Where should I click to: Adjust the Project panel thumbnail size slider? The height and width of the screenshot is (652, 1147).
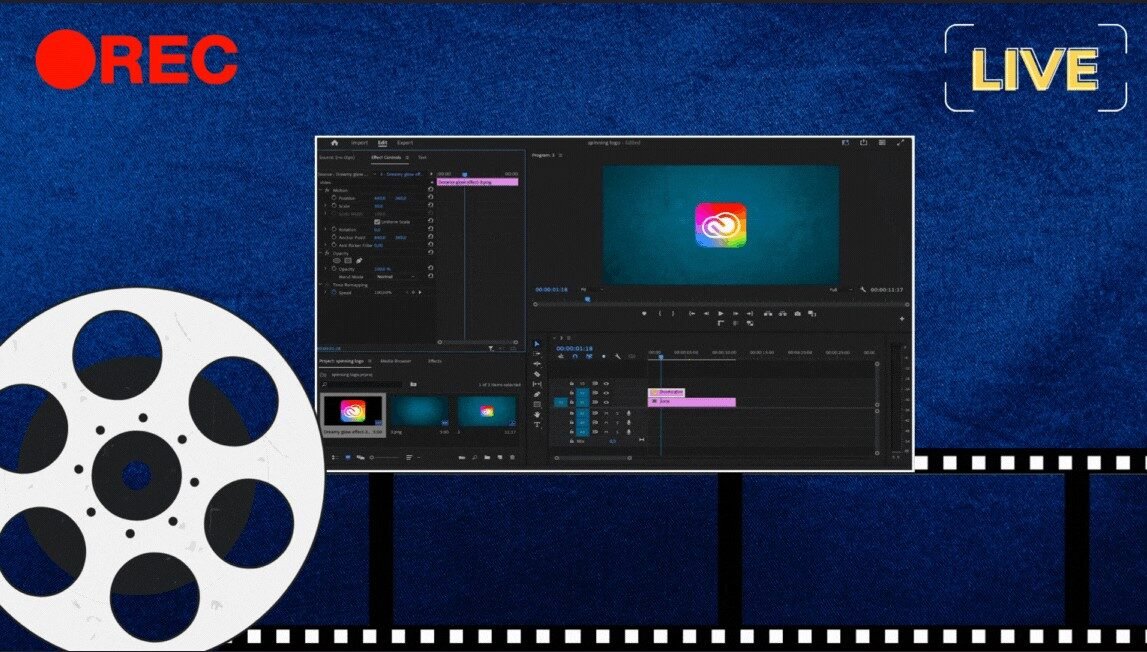385,457
